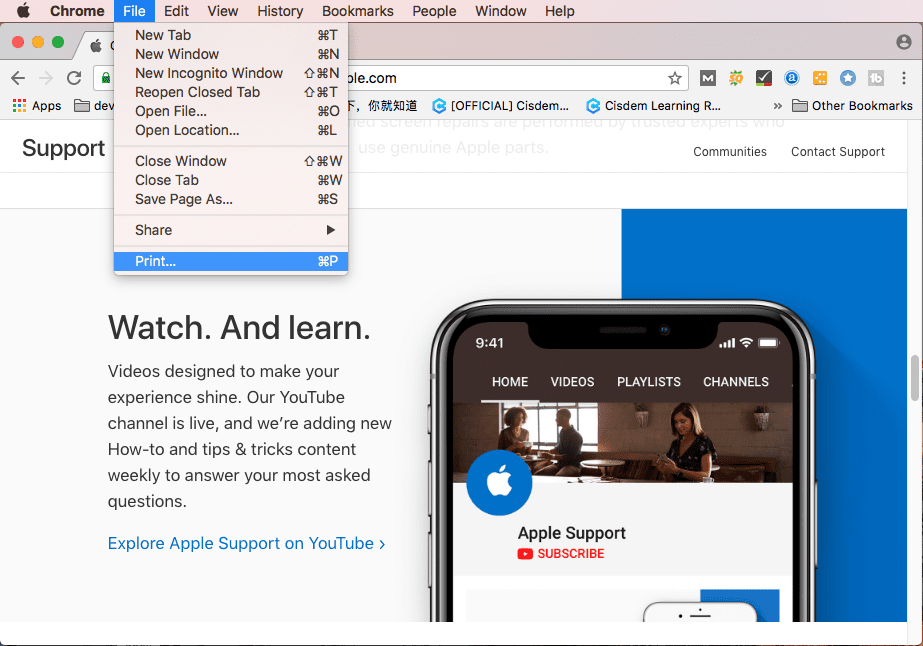Choose New Tab from the File menu
Viewport: 923px width, 646px height.
[x=231, y=35]
